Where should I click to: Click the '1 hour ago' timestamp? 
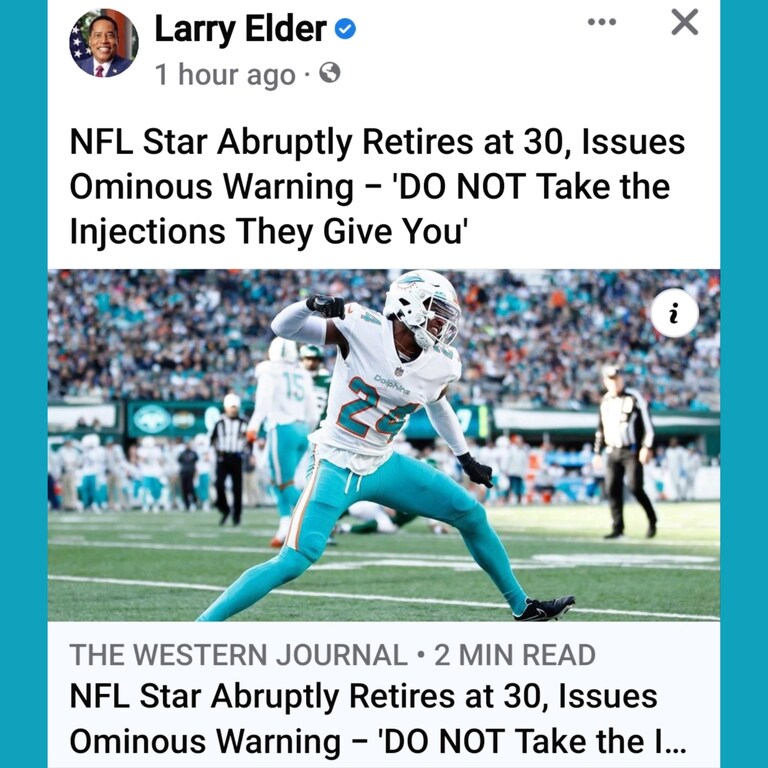[x=225, y=74]
